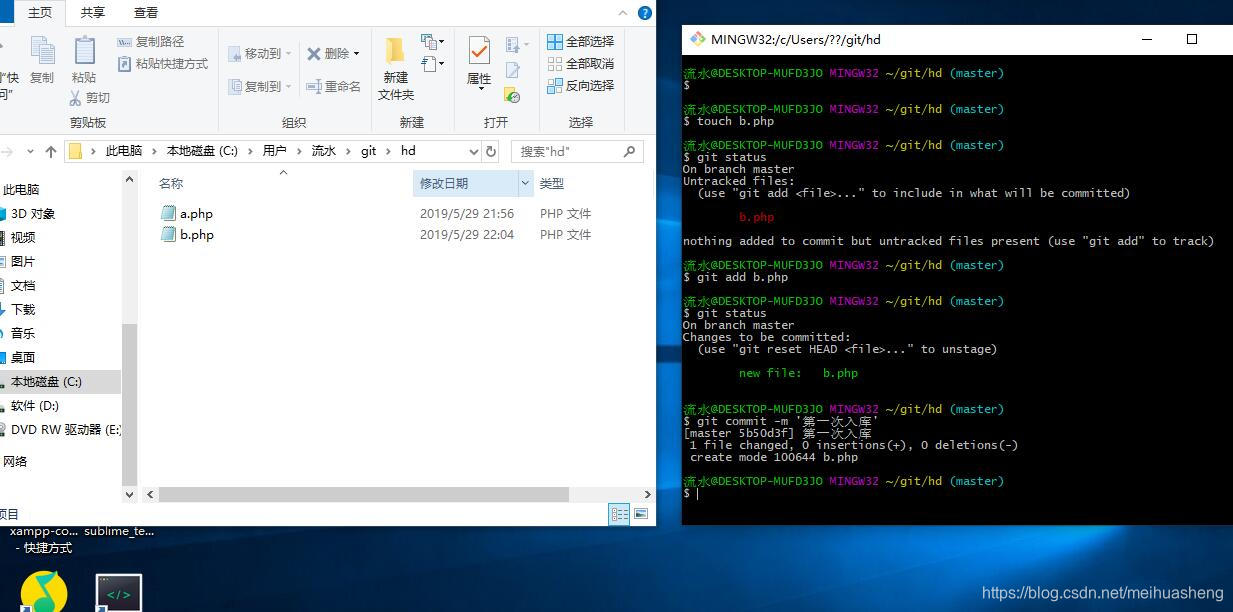
Task: Select 桌面 in navigation pane
Action: [x=23, y=357]
